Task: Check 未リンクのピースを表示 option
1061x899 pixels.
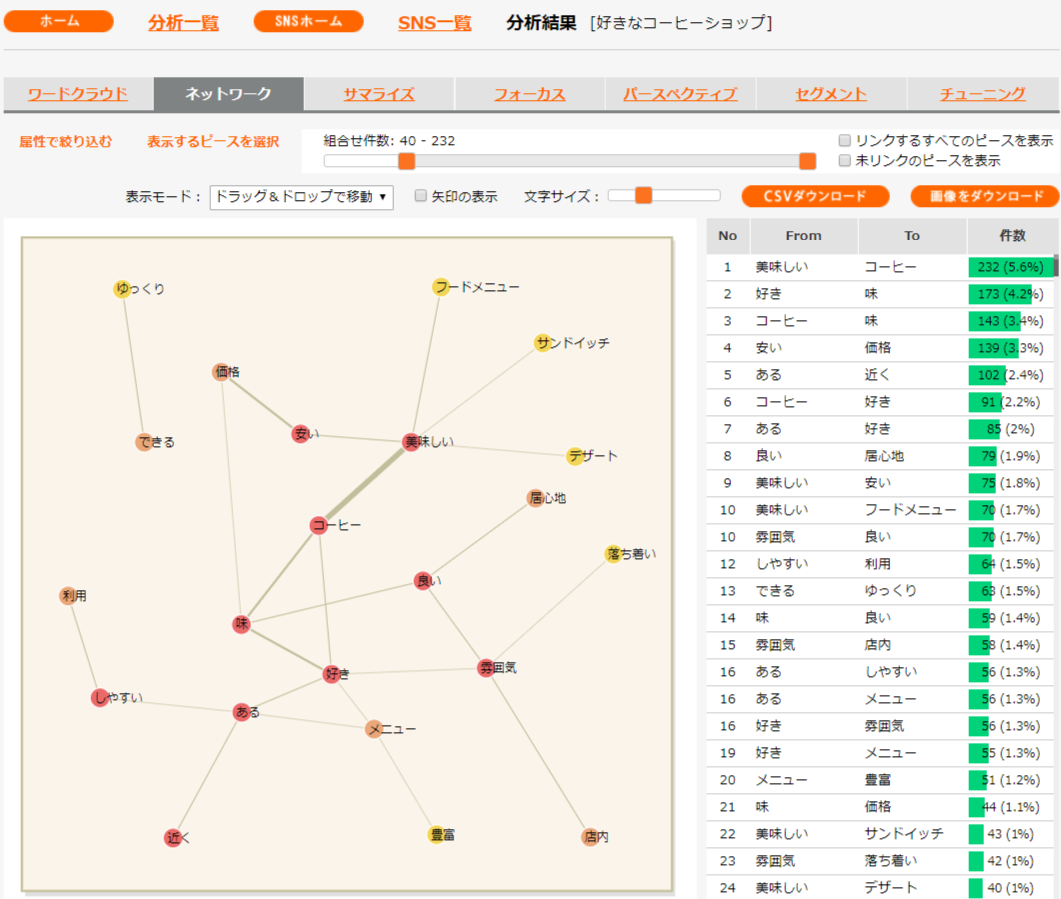Action: click(x=845, y=160)
